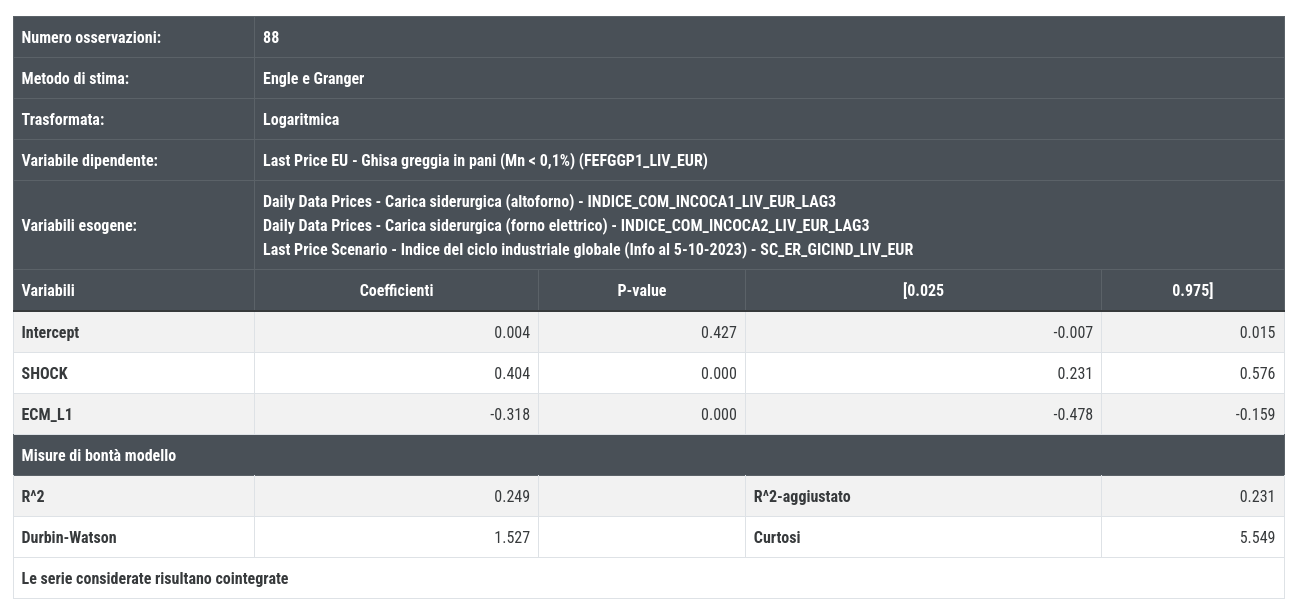Click the [0.025 column header
This screenshot has height=615, width=1296.
click(923, 291)
